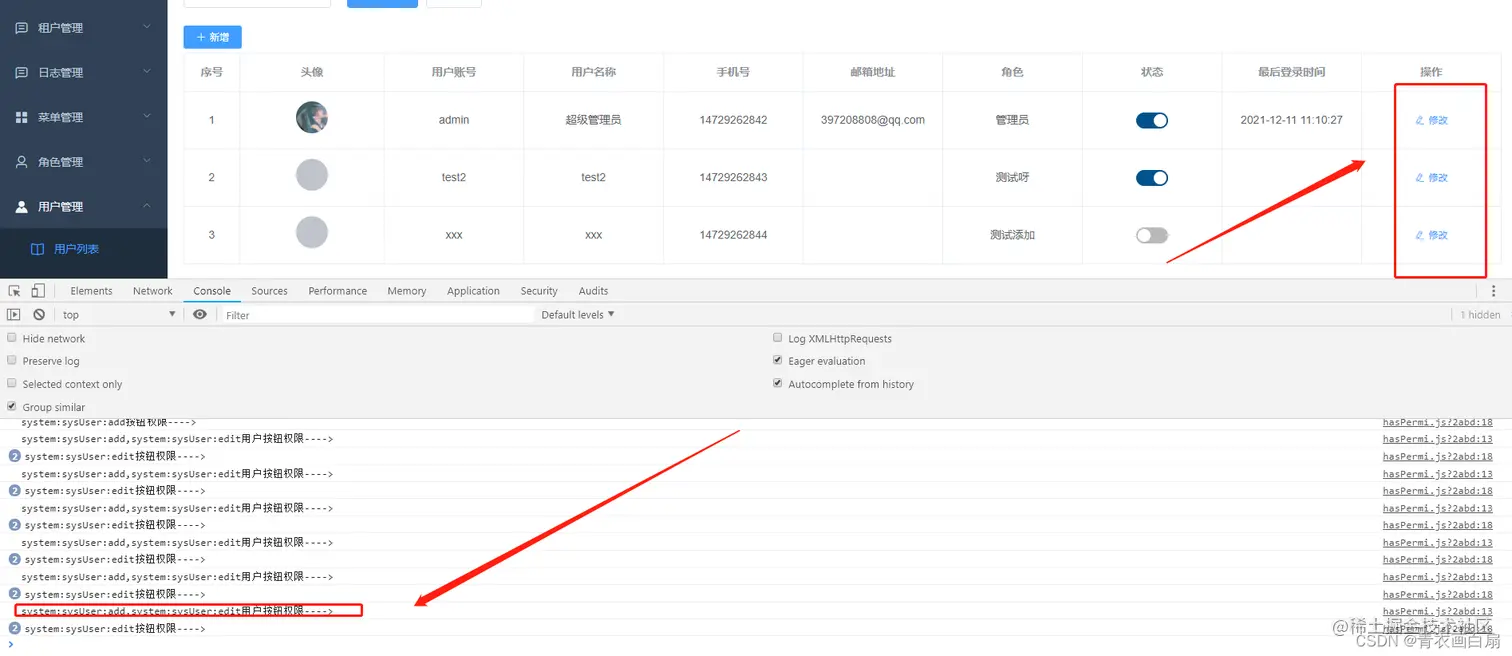Click the 用户列表 book icon
Screen dimensions: 1512x656
(37, 249)
